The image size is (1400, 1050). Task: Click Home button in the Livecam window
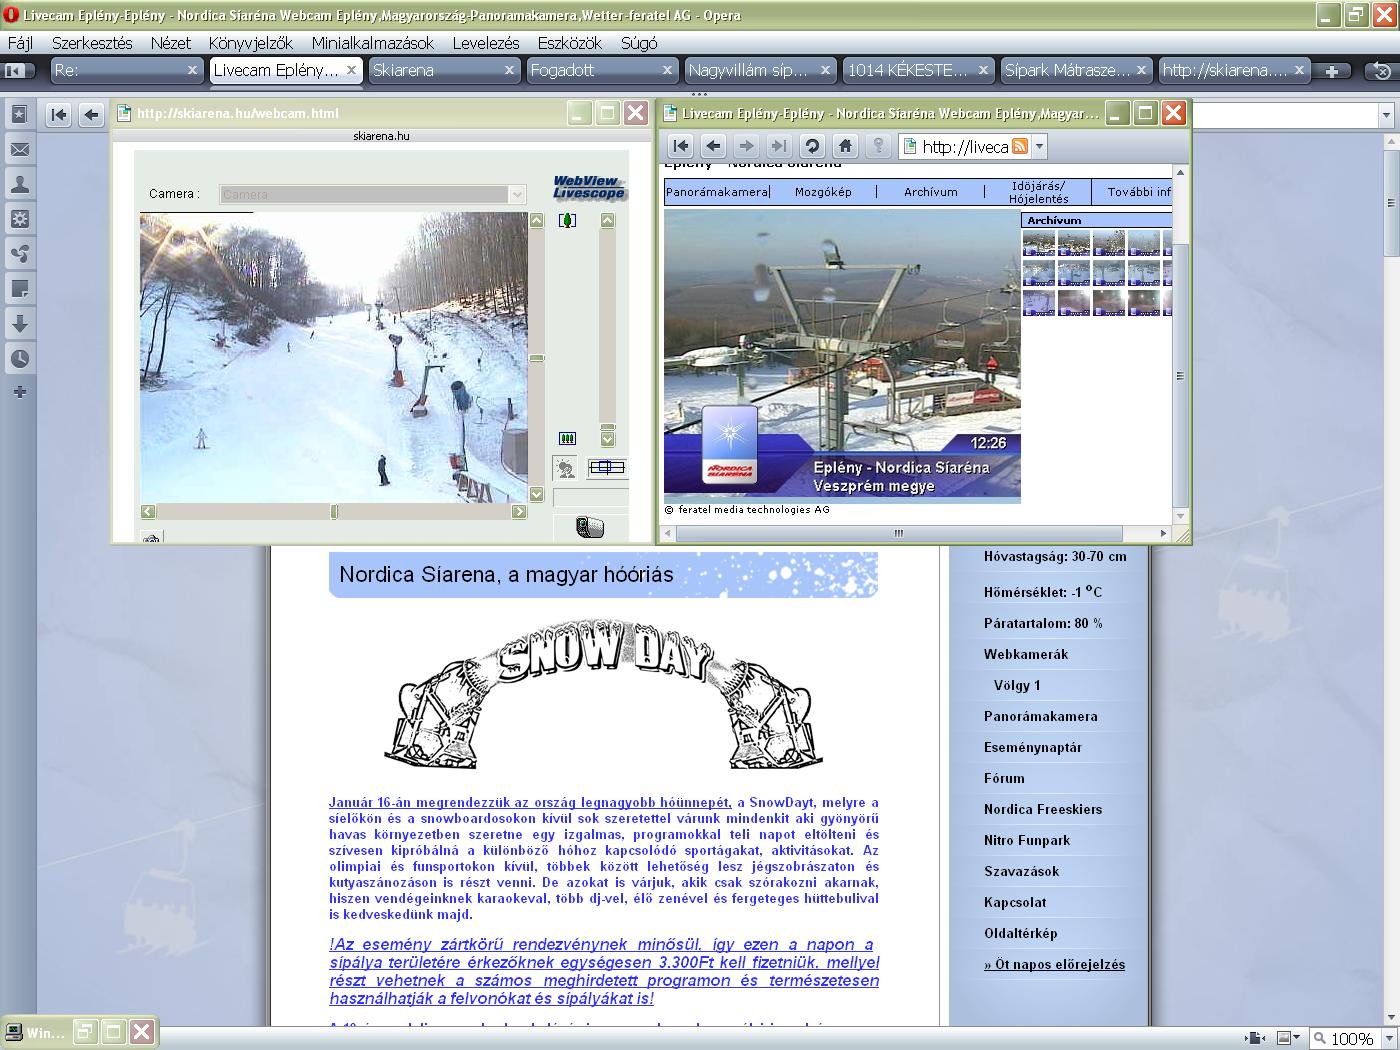point(845,146)
